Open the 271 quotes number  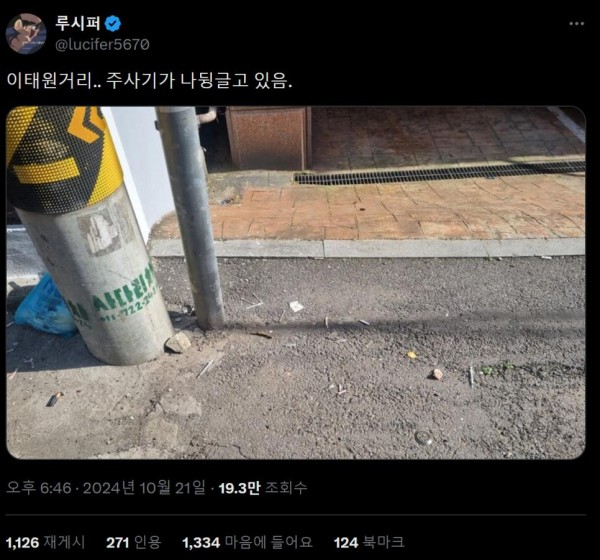[x=118, y=543]
